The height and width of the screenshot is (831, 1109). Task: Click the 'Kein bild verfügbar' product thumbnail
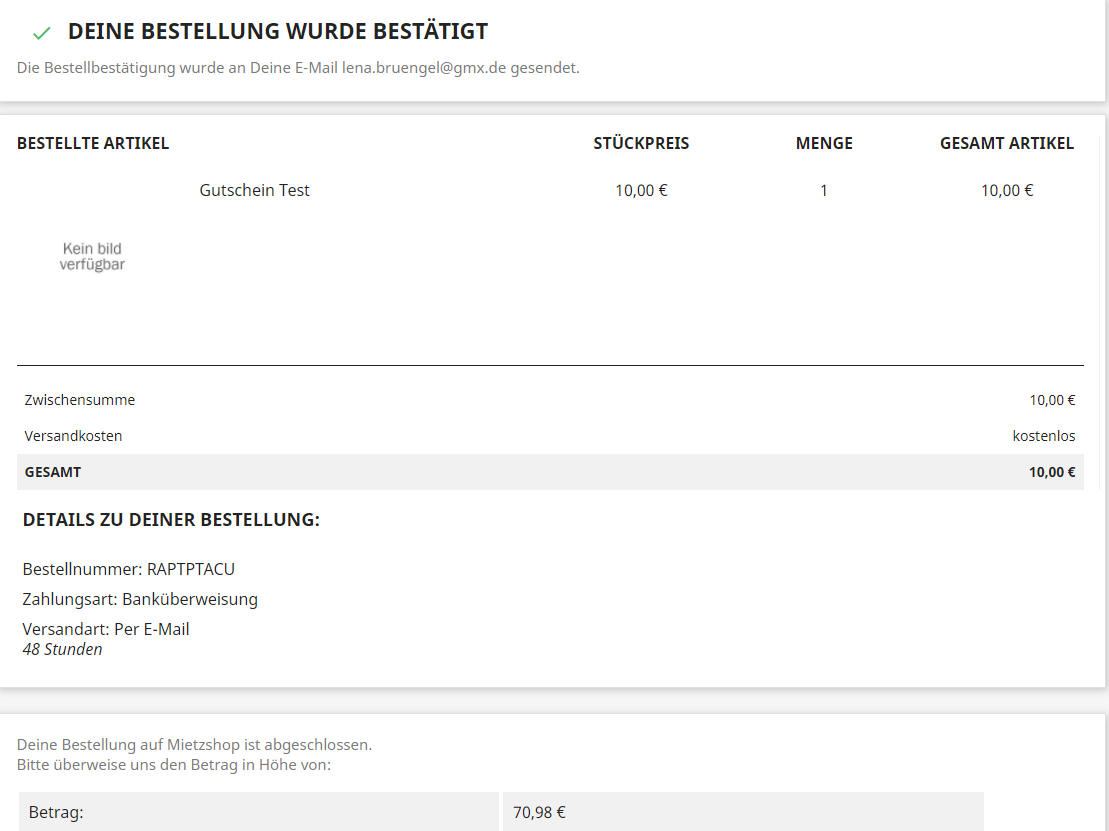pyautogui.click(x=92, y=256)
